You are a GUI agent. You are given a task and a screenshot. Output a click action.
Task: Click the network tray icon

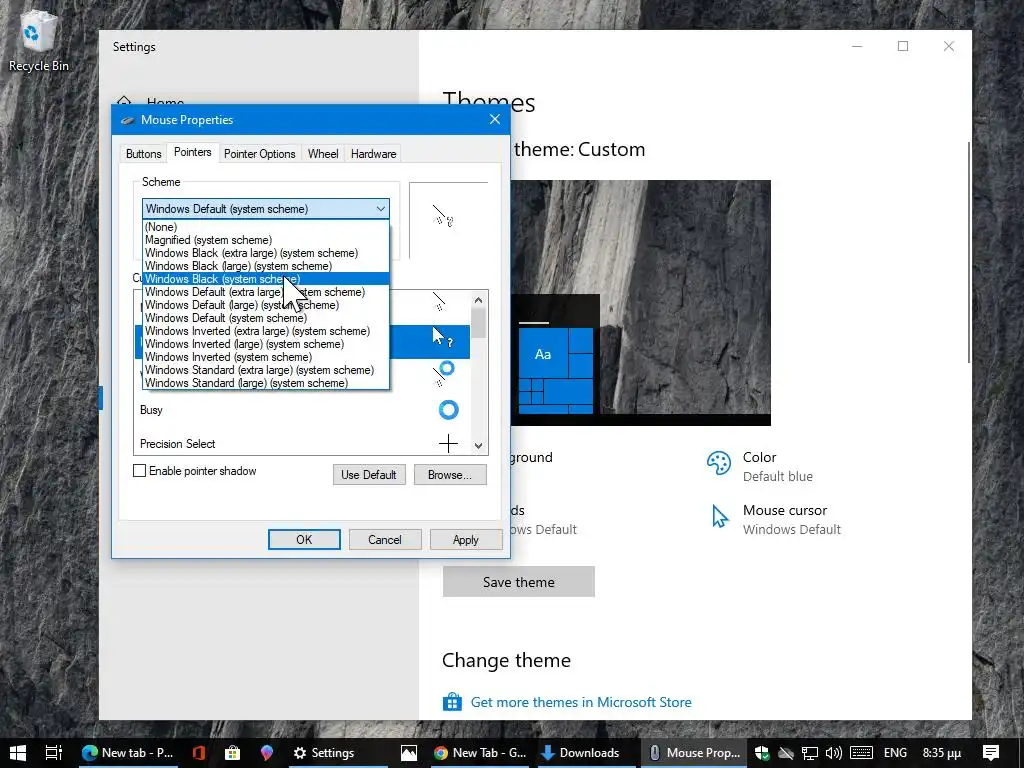point(810,753)
